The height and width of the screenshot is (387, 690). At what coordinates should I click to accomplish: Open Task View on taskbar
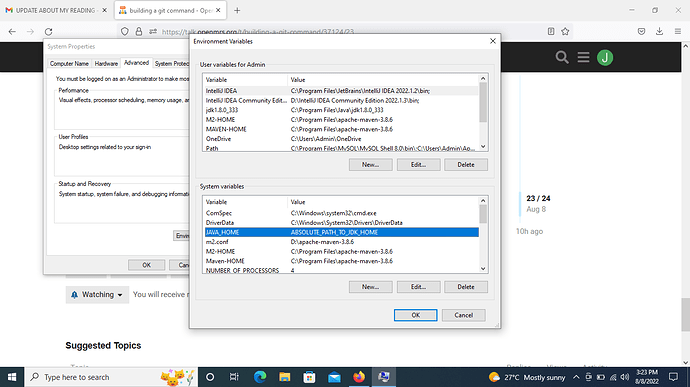[x=234, y=377]
